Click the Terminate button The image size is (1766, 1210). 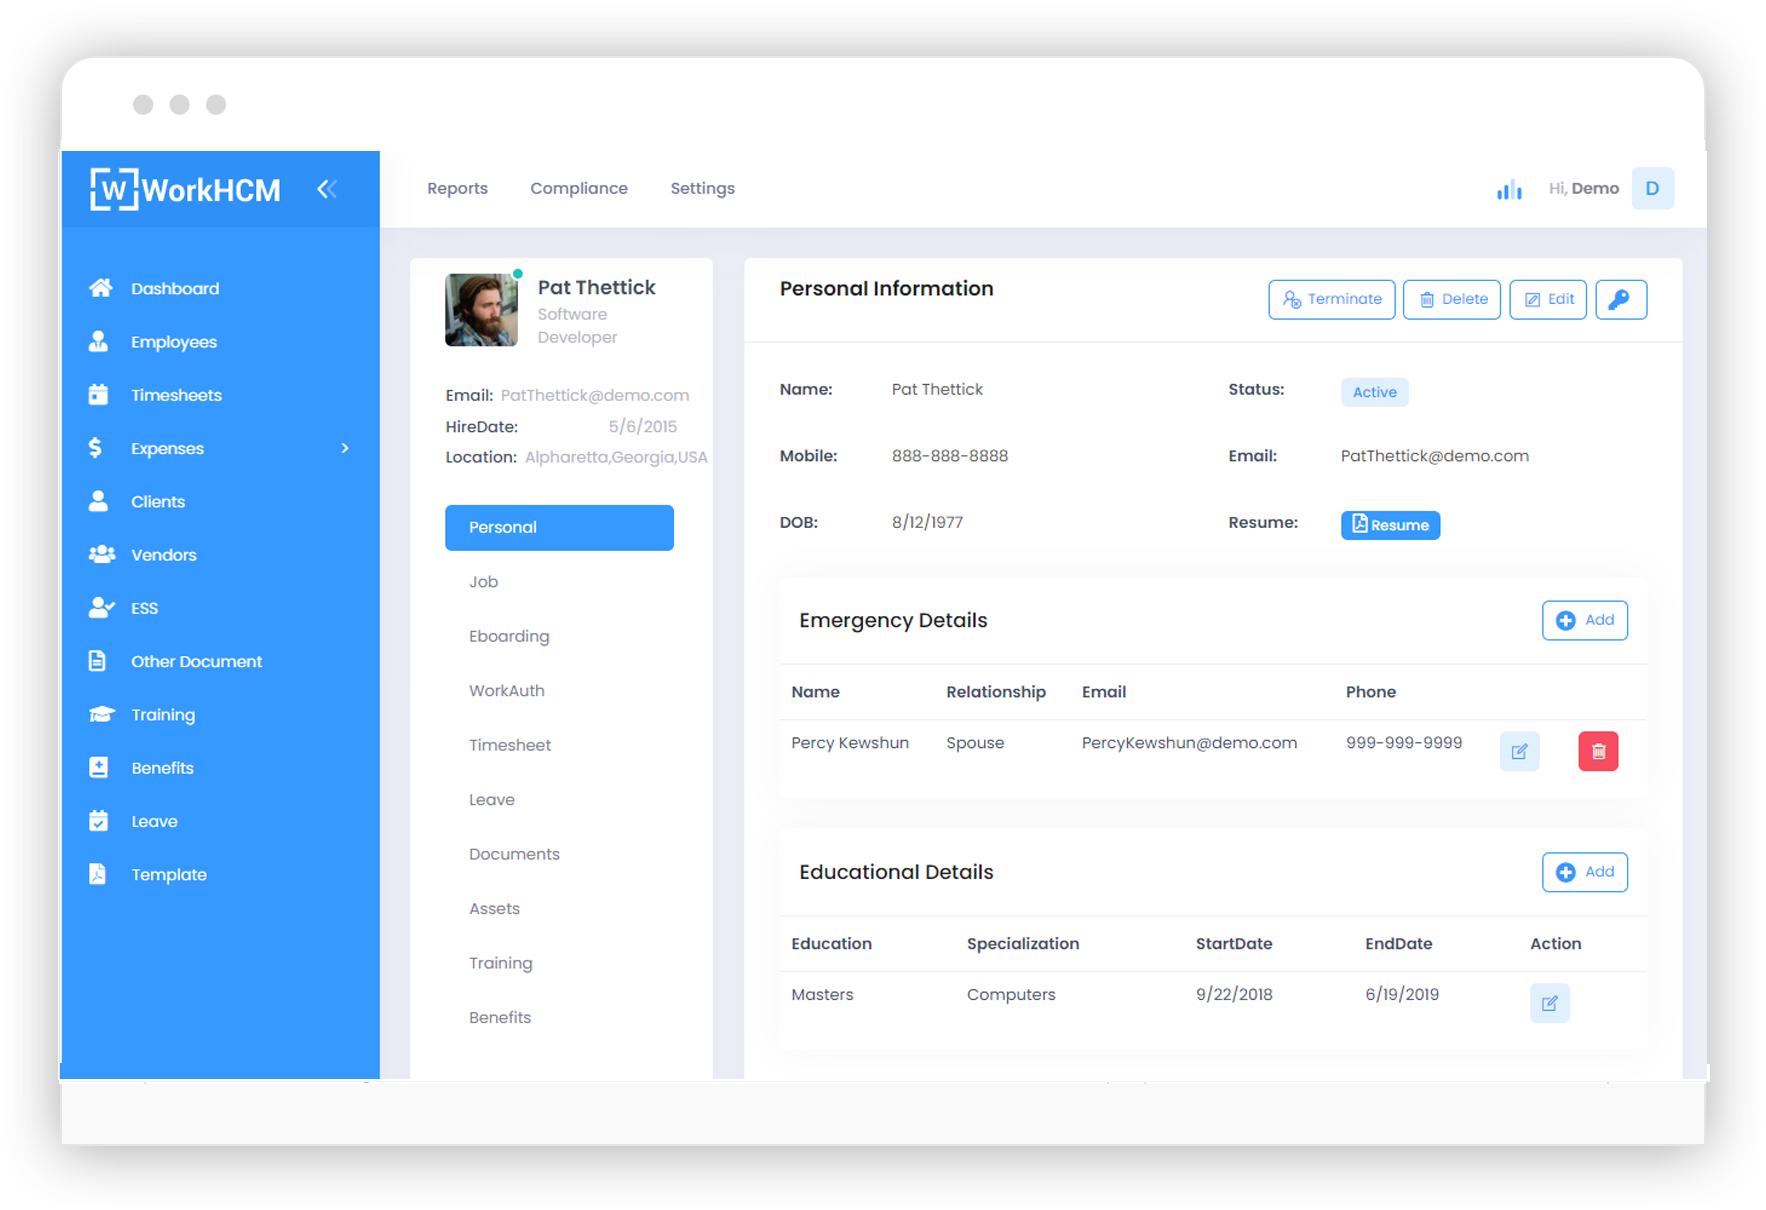click(1331, 299)
